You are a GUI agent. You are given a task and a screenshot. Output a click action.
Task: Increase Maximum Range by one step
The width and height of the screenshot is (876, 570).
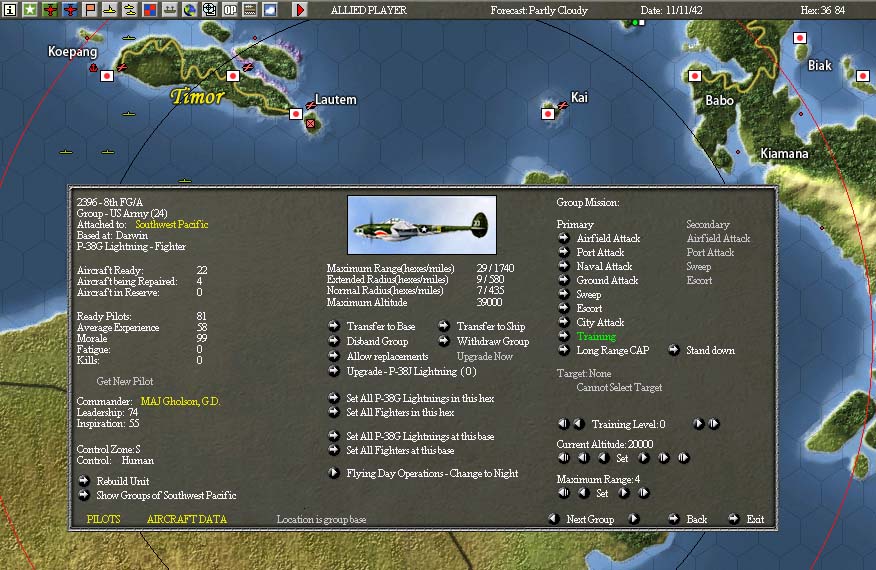click(x=623, y=493)
